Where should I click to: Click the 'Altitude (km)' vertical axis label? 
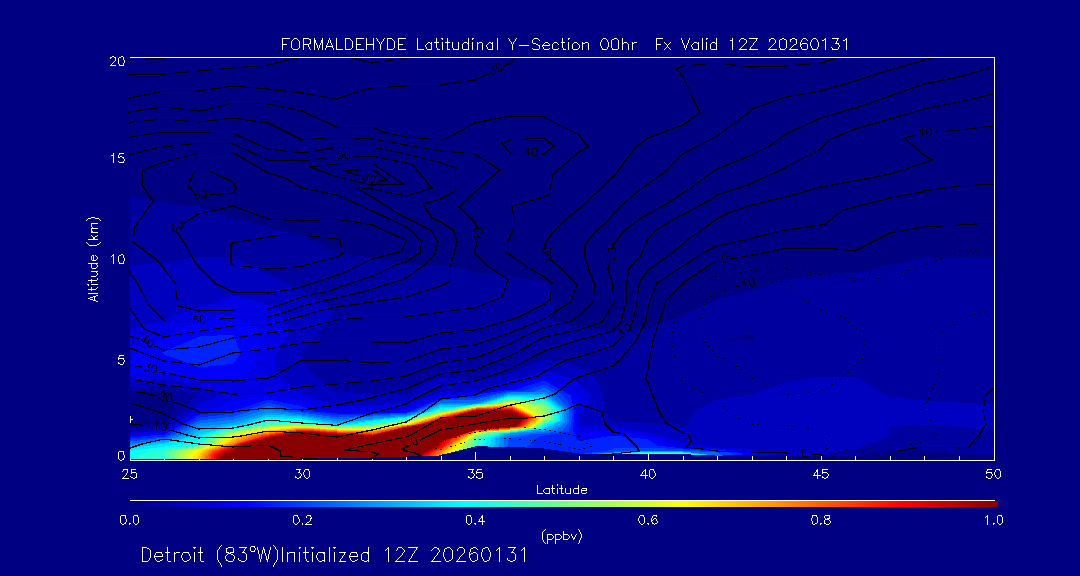pyautogui.click(x=92, y=258)
